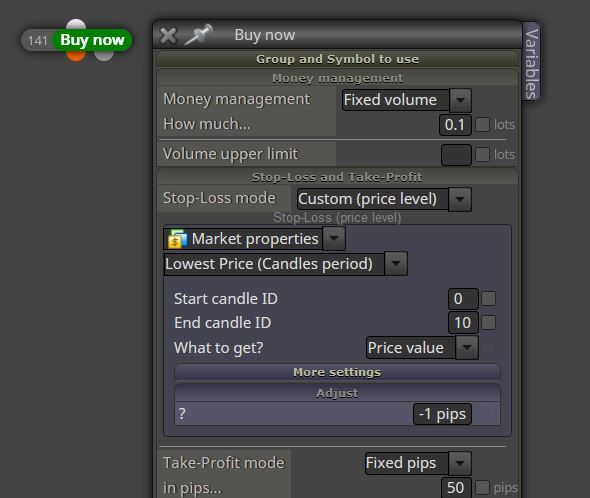The image size is (590, 498).
Task: Collapse the Money management section header
Action: click(337, 78)
